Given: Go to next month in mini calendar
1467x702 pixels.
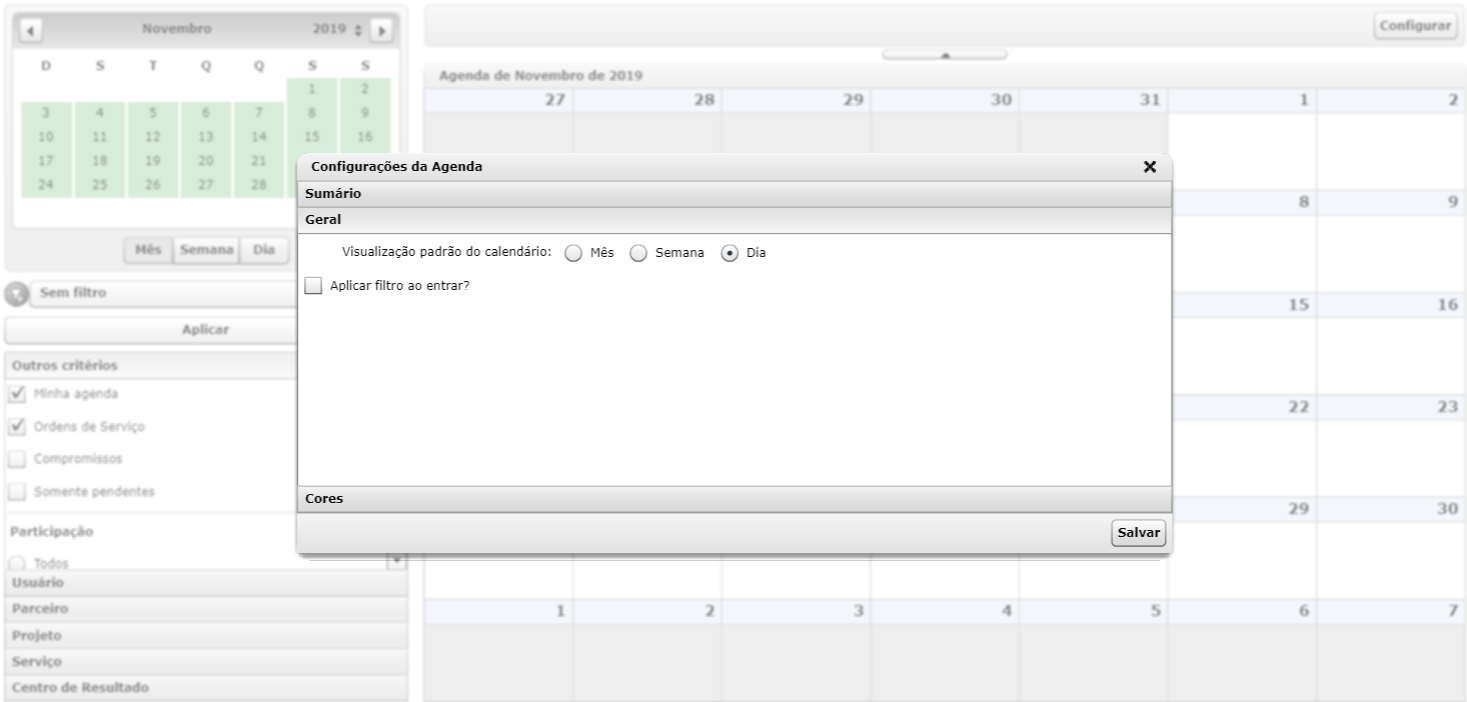Looking at the screenshot, I should (x=380, y=31).
